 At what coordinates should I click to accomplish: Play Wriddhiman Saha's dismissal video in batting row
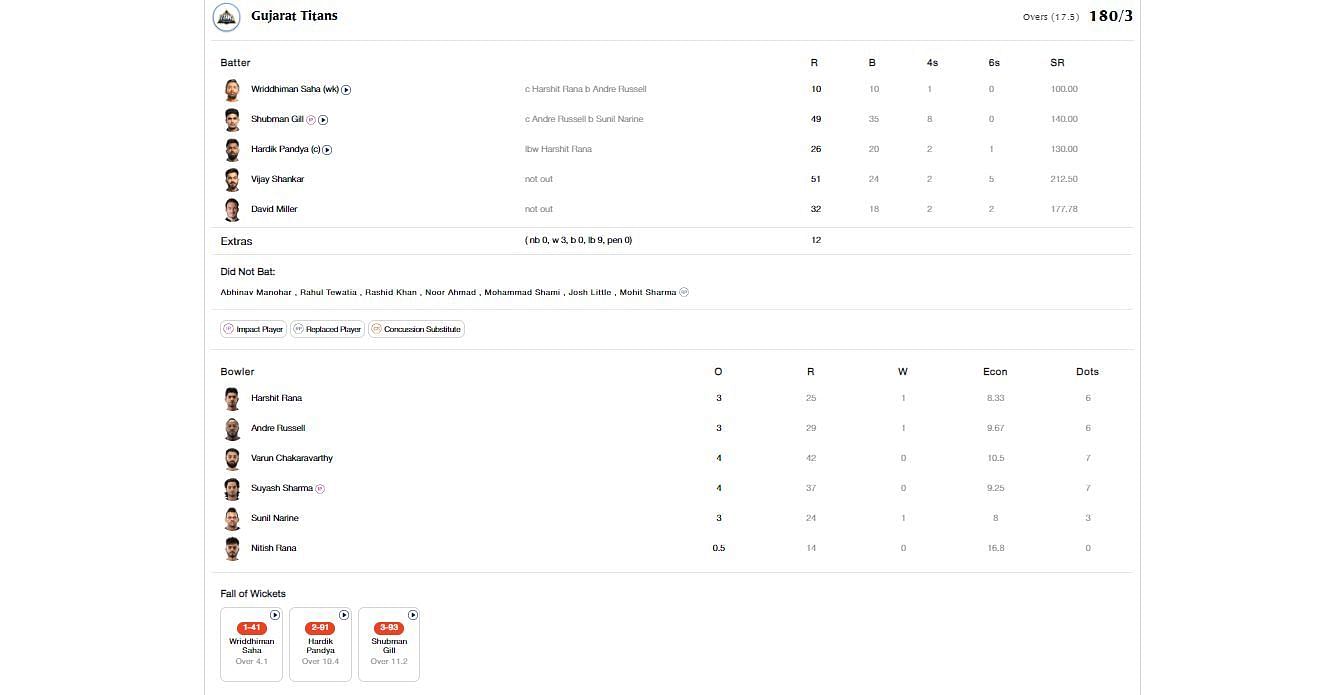coord(346,90)
